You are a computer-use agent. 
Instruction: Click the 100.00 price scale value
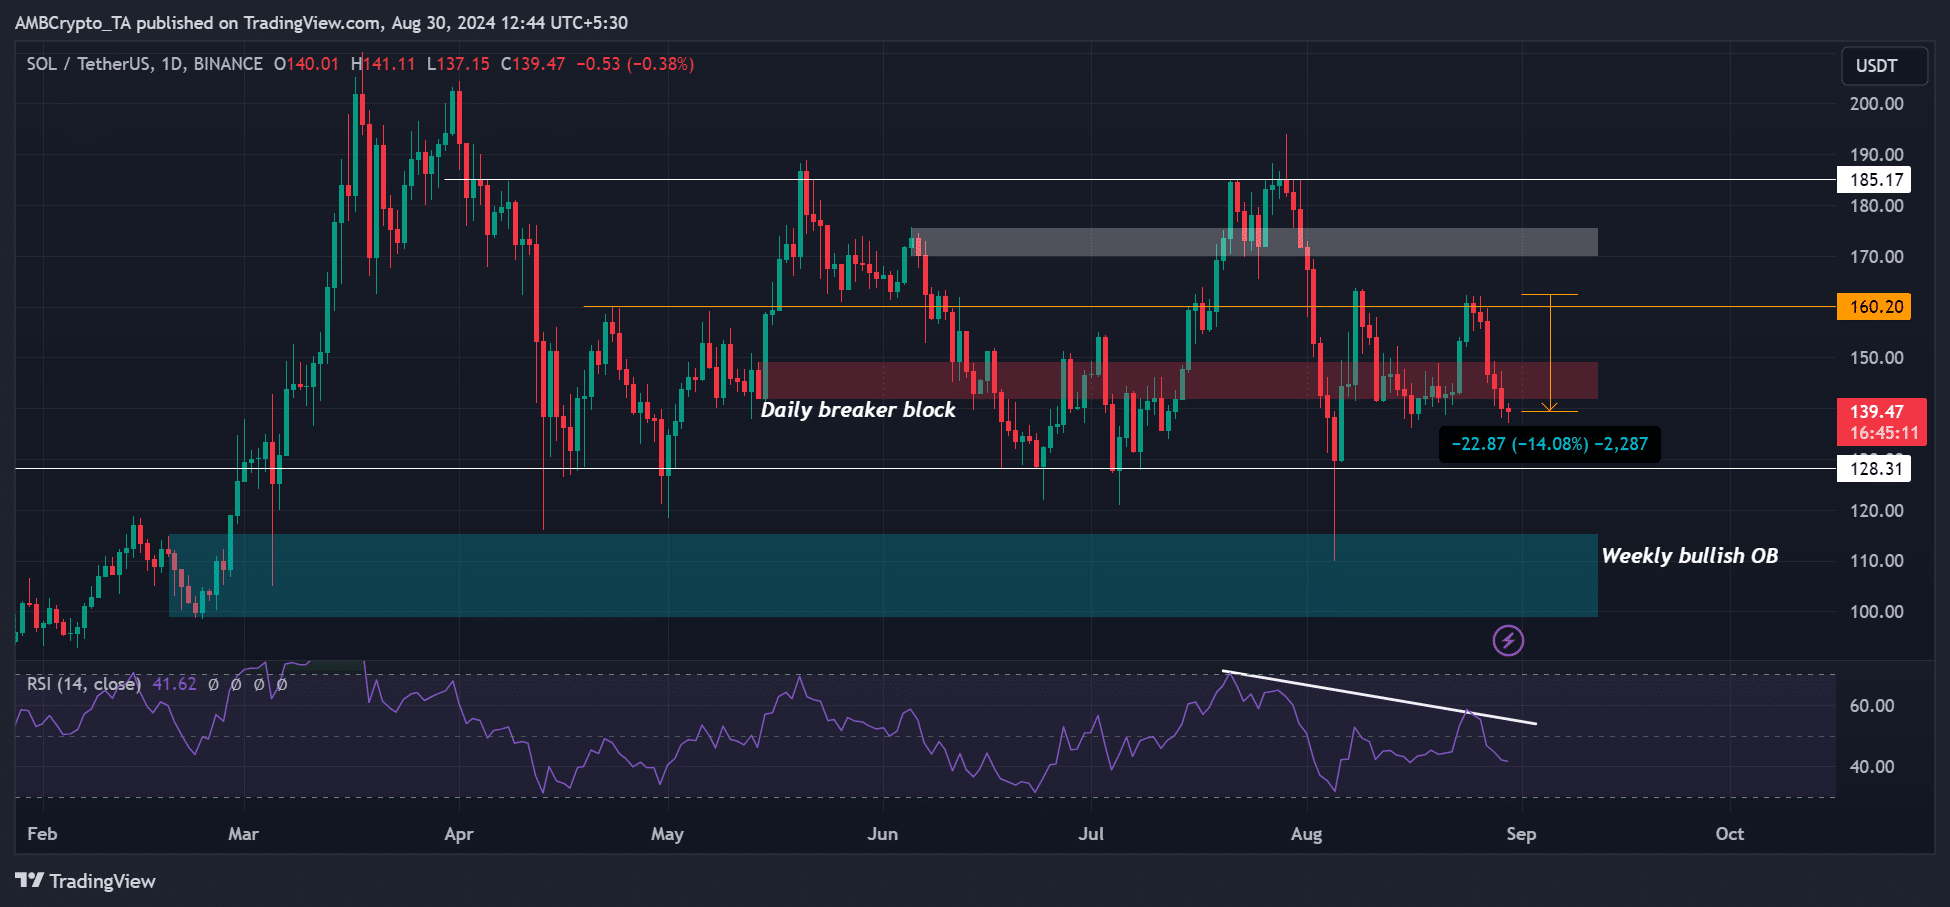[x=1877, y=612]
